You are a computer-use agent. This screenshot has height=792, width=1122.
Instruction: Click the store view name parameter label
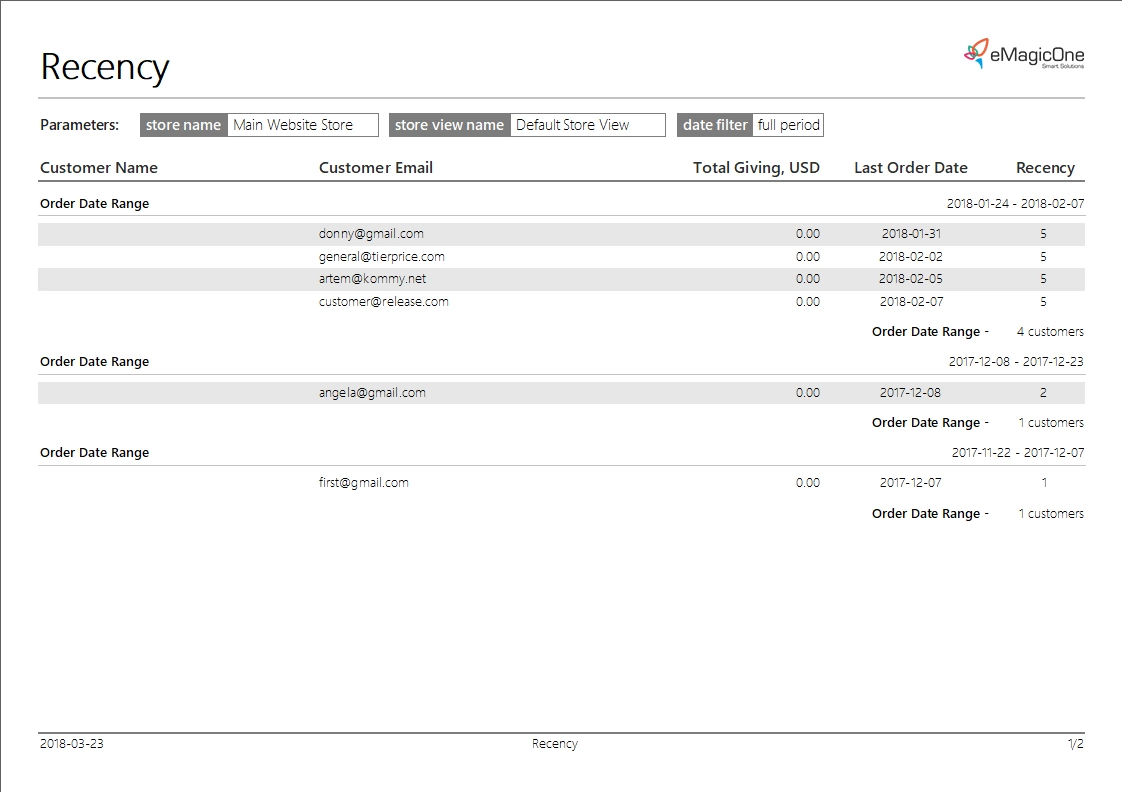coord(449,125)
